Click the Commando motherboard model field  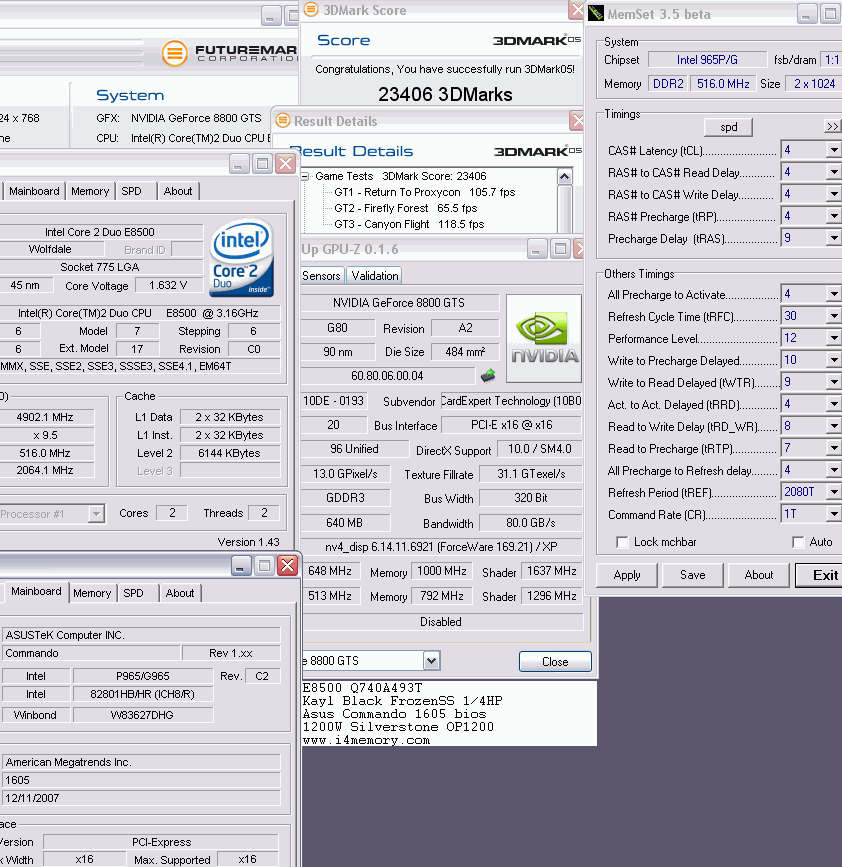click(x=91, y=653)
